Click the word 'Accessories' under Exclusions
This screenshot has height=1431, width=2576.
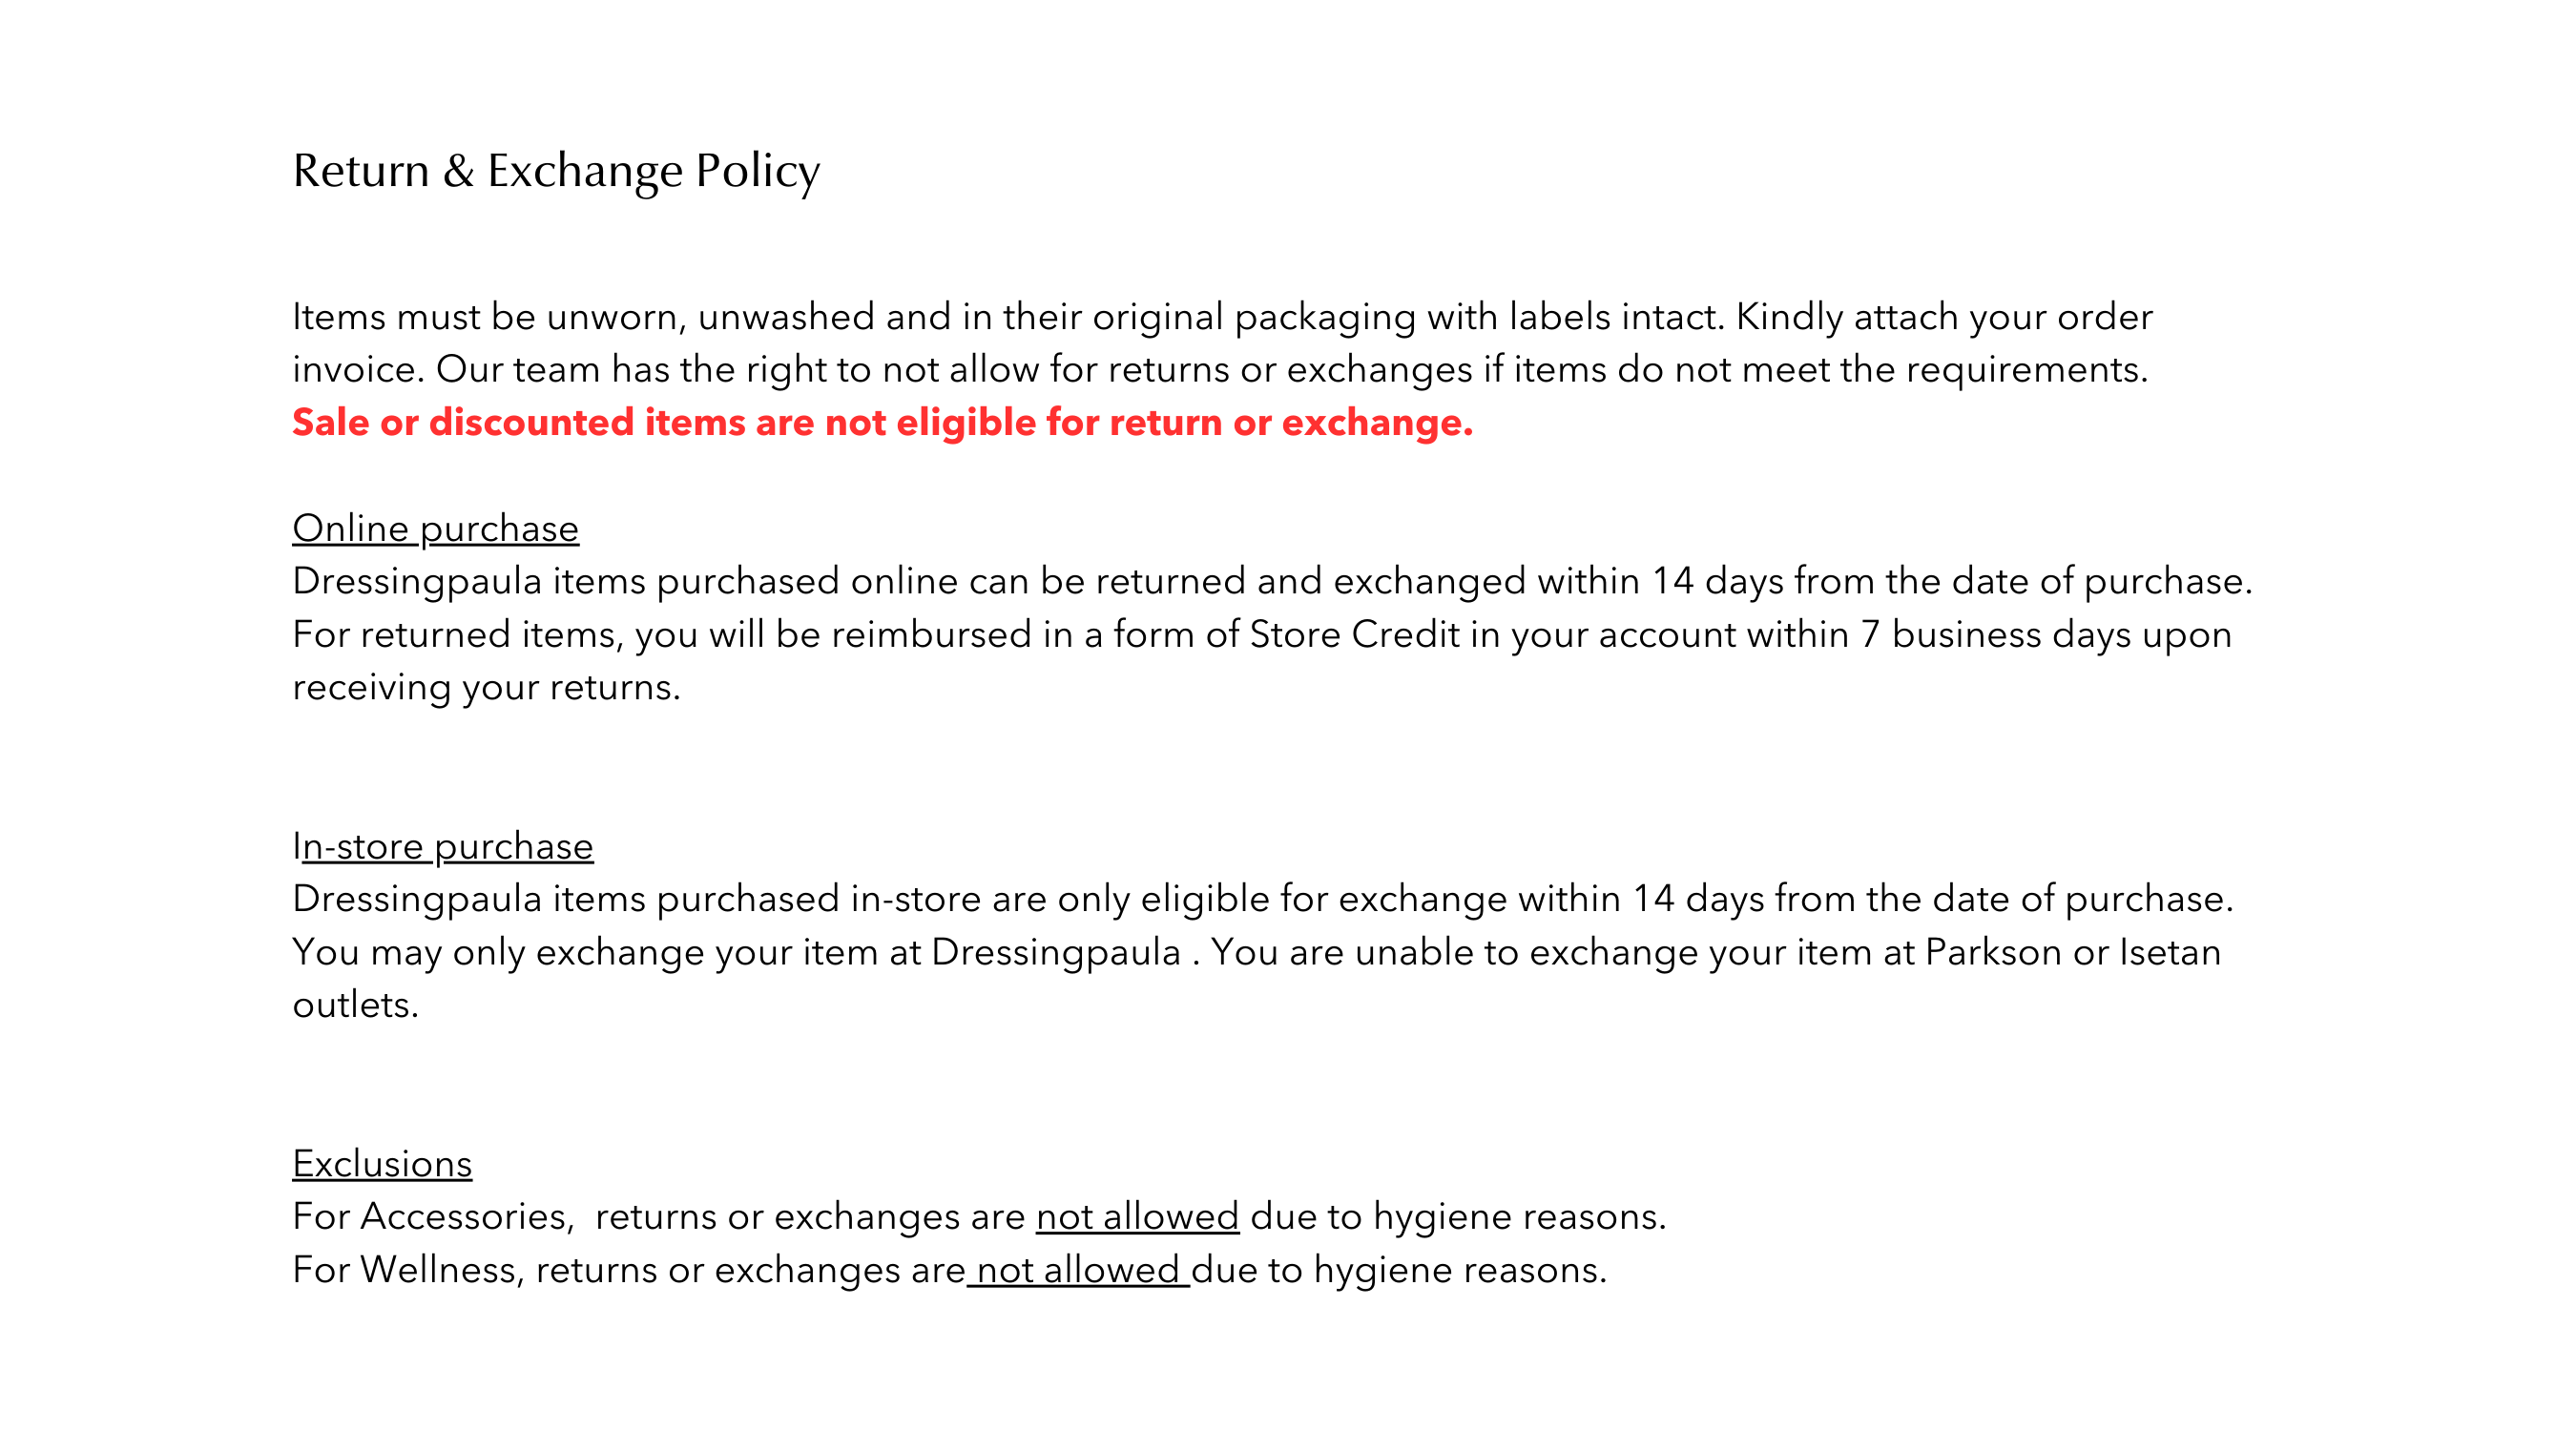465,1217
